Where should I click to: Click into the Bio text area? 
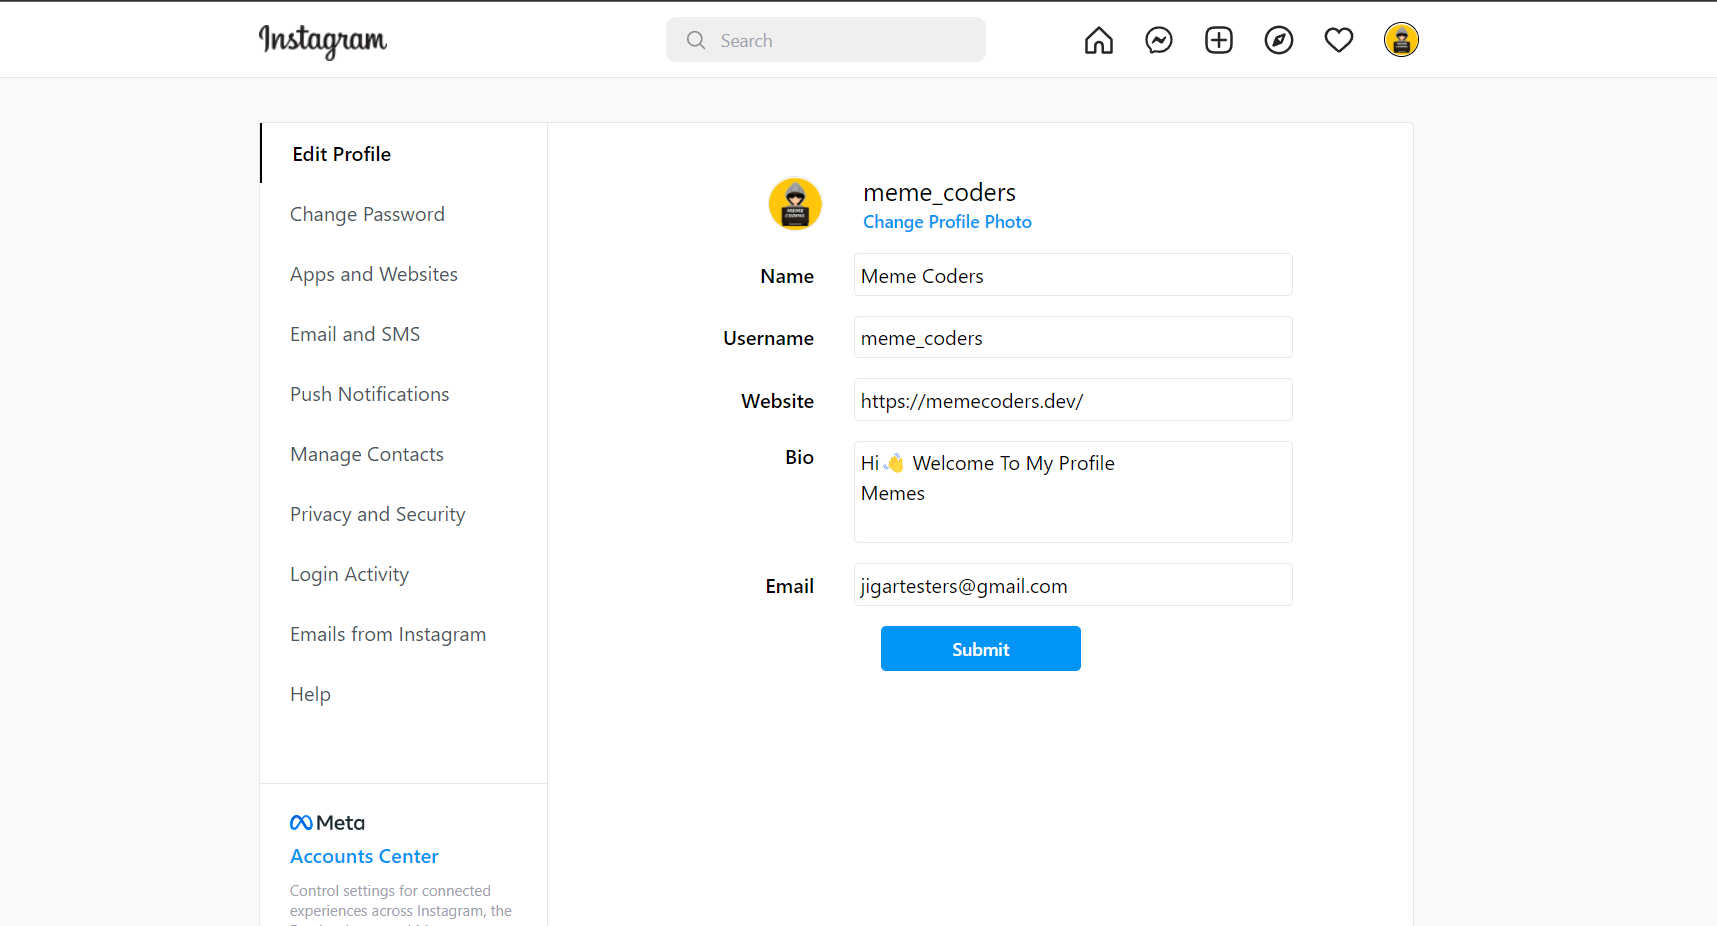(1073, 492)
